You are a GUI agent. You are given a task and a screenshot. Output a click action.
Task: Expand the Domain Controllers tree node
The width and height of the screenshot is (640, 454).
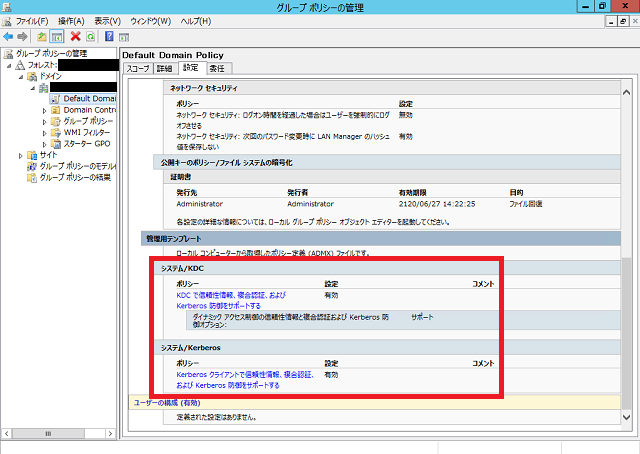pos(44,110)
